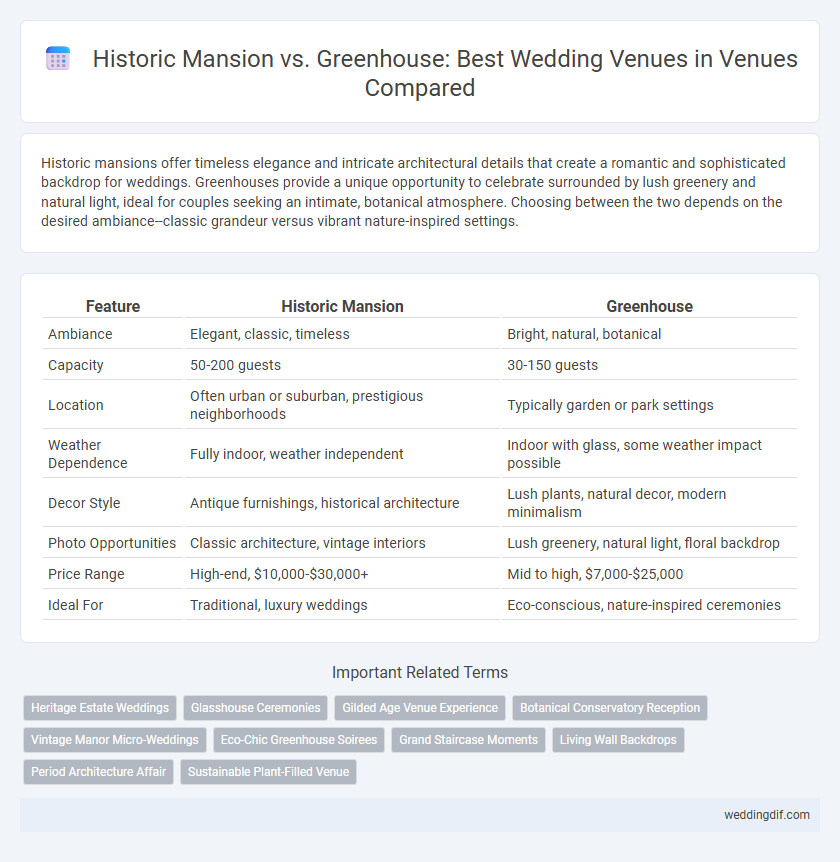Screen dimensions: 840x862
Task: Click the calendar icon beside the title
Action: (x=58, y=59)
